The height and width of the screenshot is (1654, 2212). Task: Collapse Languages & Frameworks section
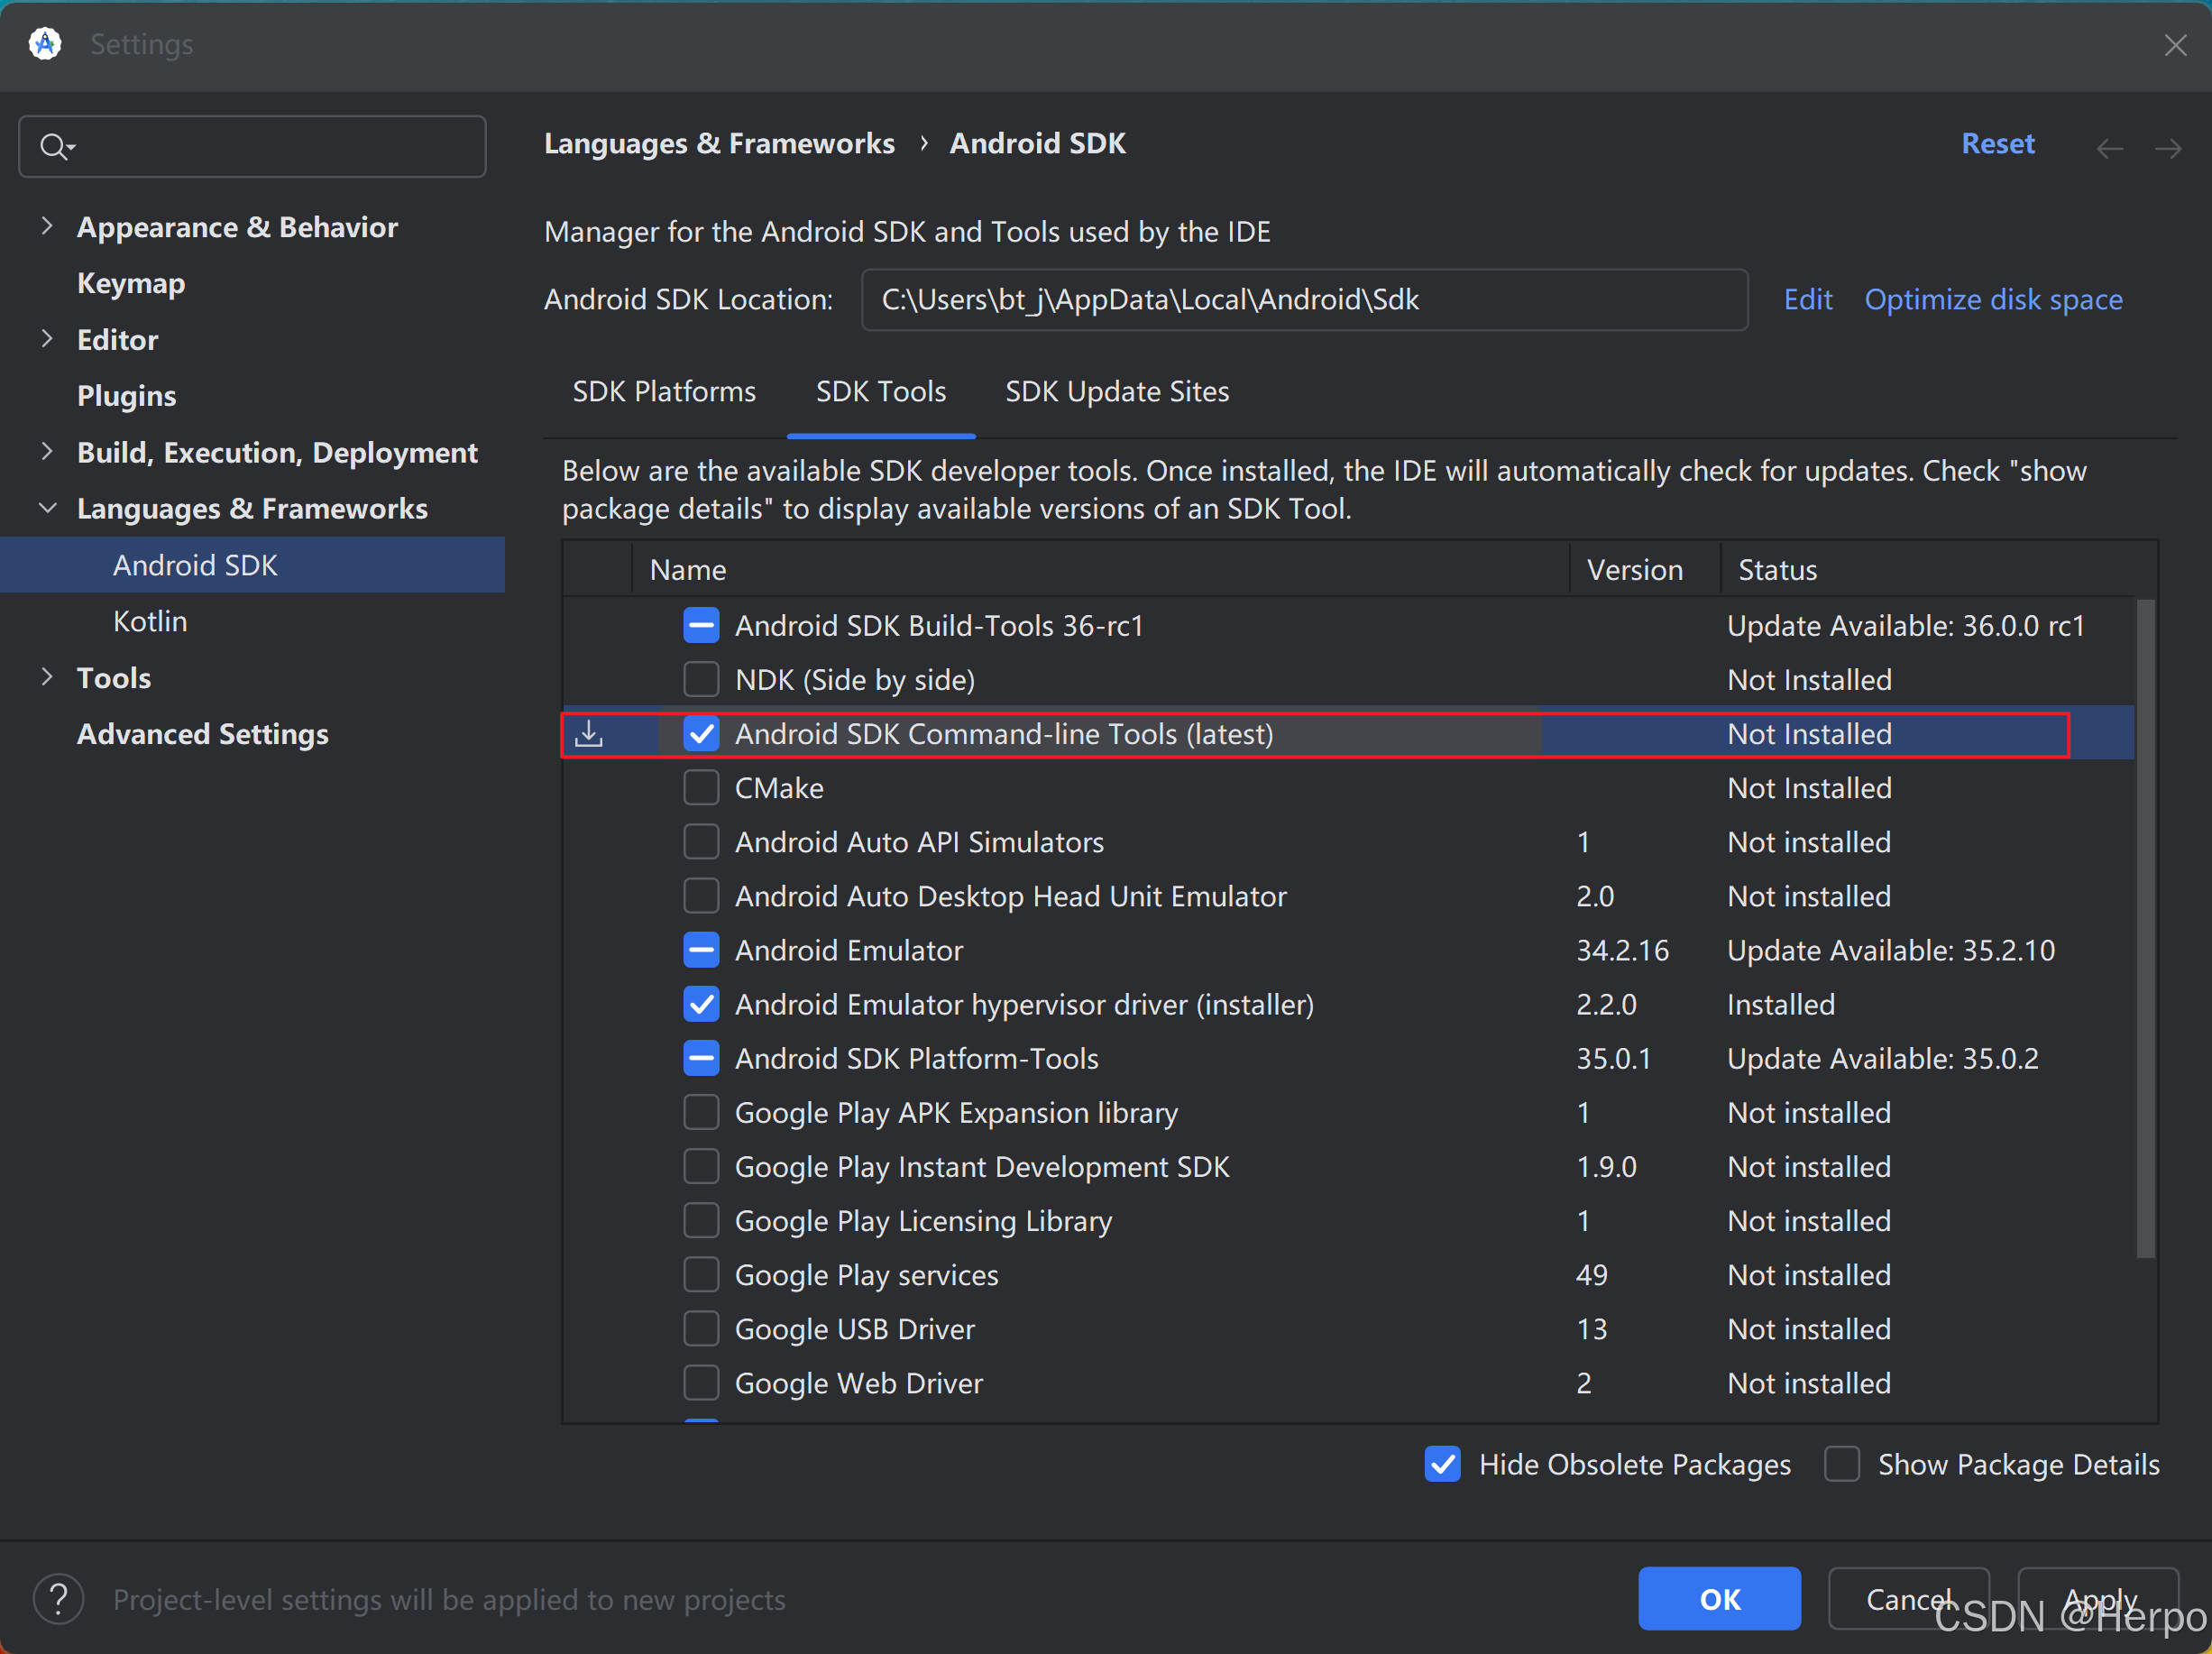click(47, 508)
